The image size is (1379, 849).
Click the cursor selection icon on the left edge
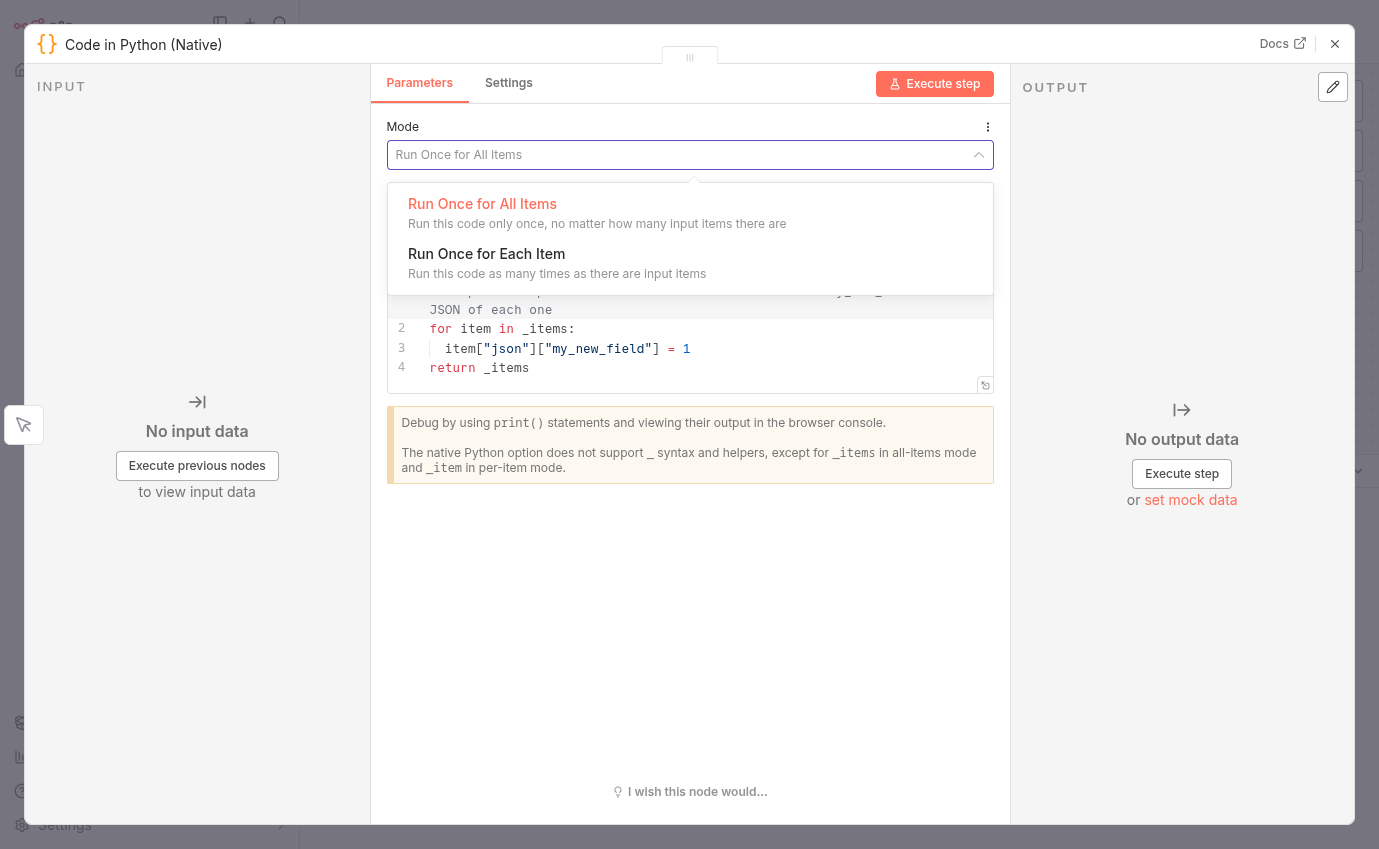[24, 424]
